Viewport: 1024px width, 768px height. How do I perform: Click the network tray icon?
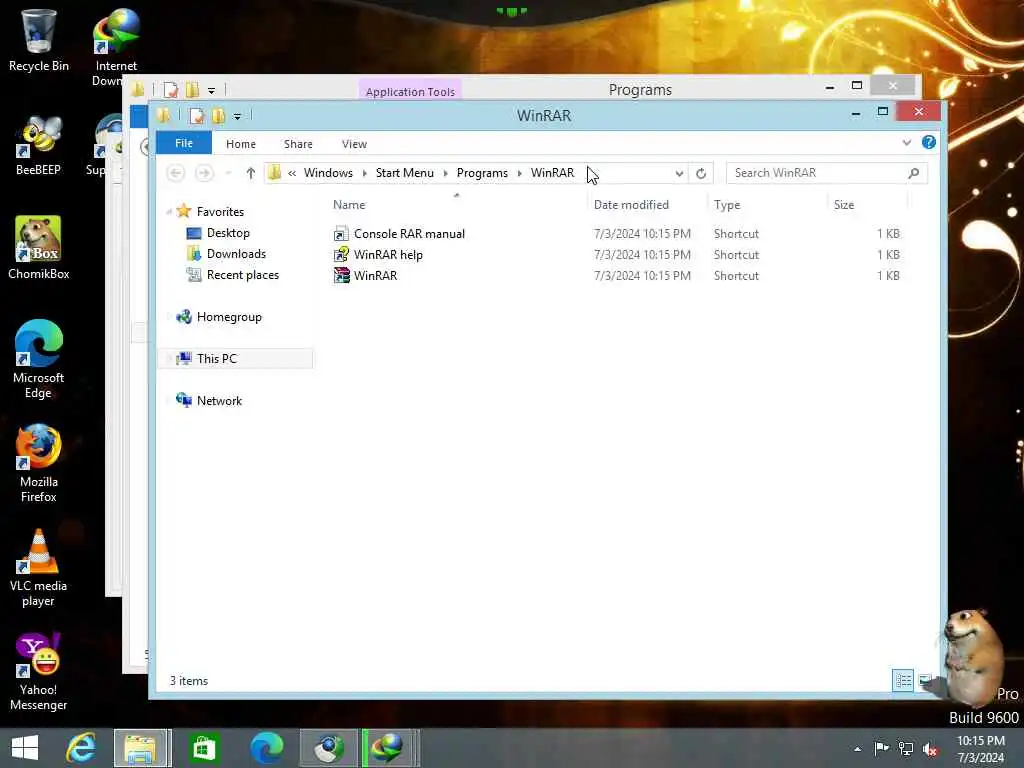906,748
